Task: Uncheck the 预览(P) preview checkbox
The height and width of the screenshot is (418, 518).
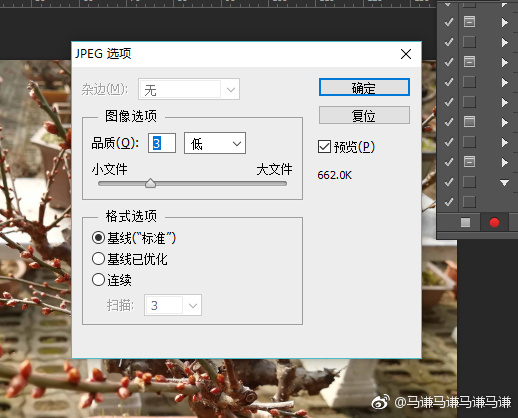Action: coord(324,147)
